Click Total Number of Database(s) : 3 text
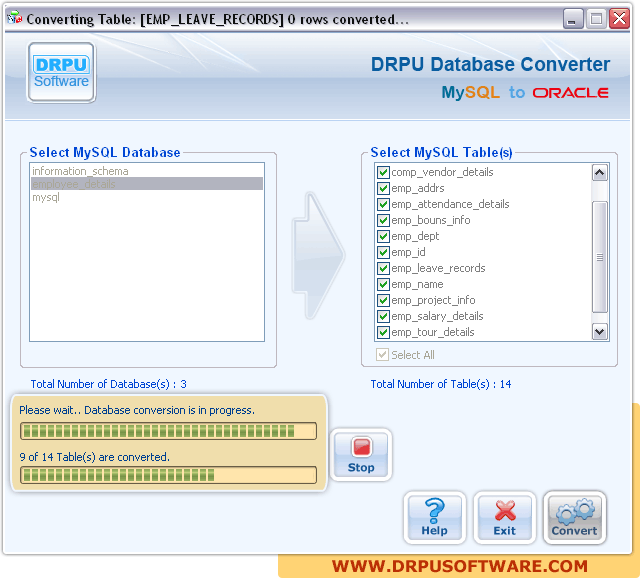 click(x=109, y=384)
